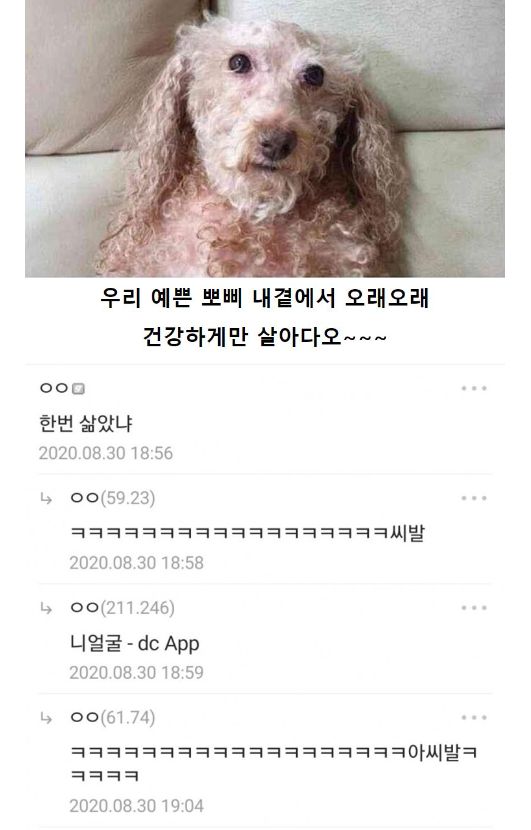The image size is (531, 830).
Task: Click reply arrow icon beside the 211.246 comment
Action: click(x=46, y=609)
